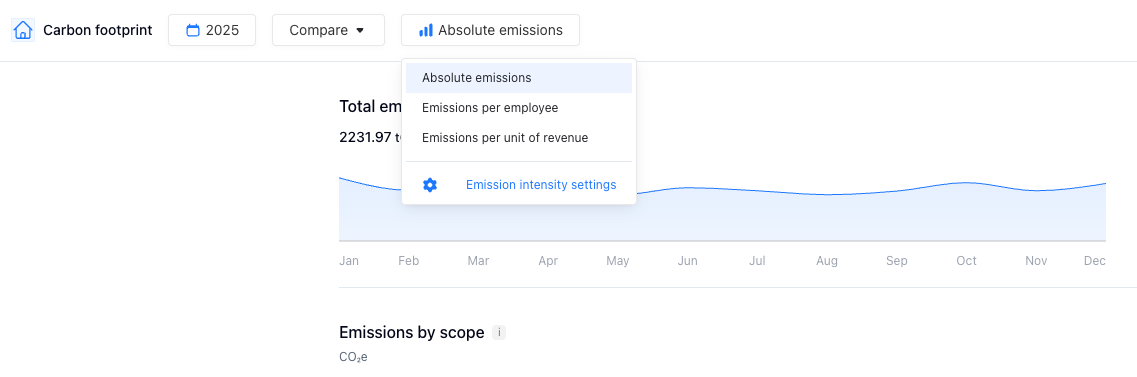Select Absolute emissions menu option
Image resolution: width=1137 pixels, height=377 pixels.
tap(518, 78)
